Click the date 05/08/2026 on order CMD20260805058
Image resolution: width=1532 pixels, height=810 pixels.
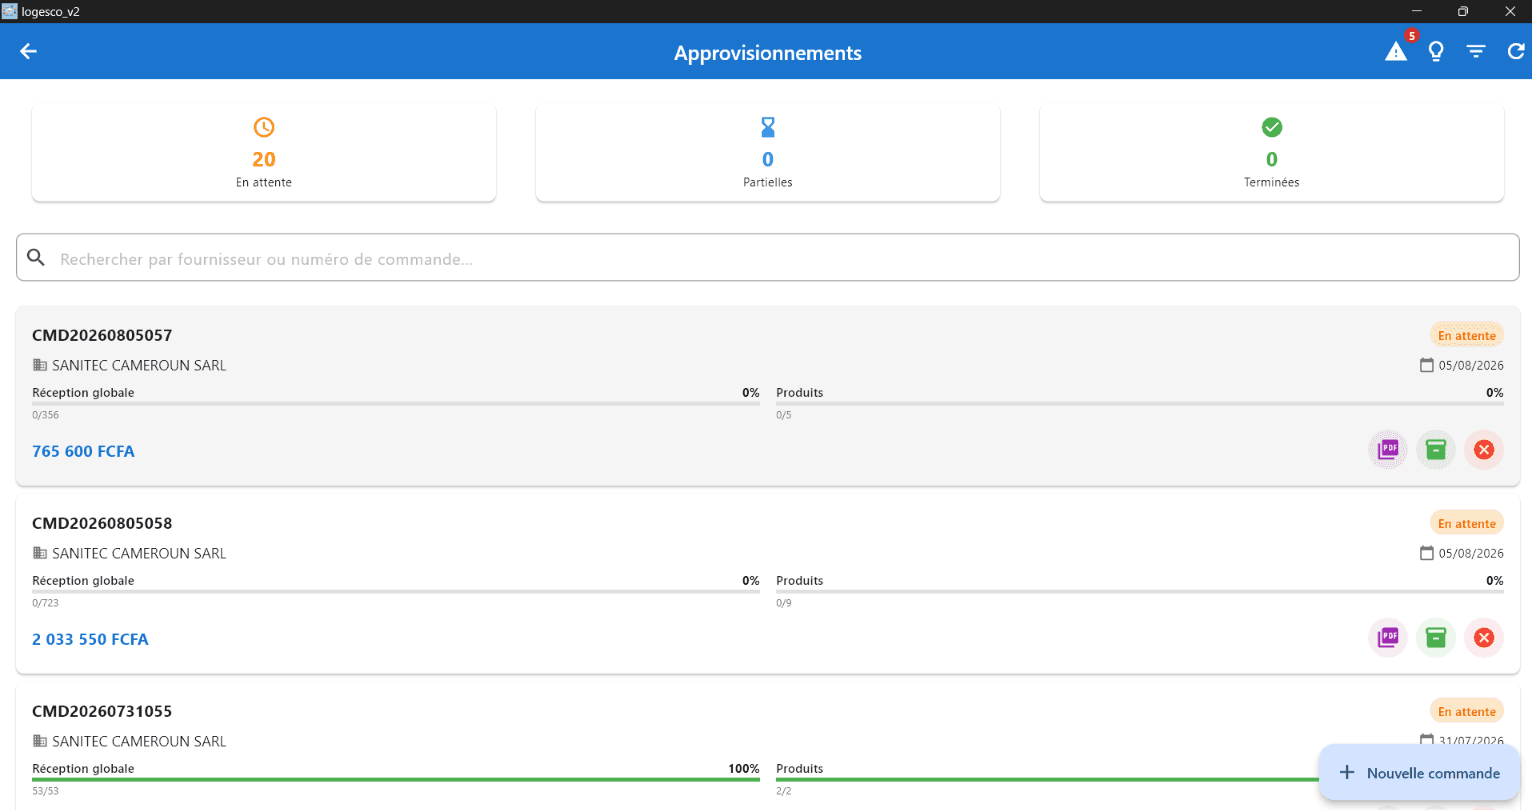click(1471, 553)
